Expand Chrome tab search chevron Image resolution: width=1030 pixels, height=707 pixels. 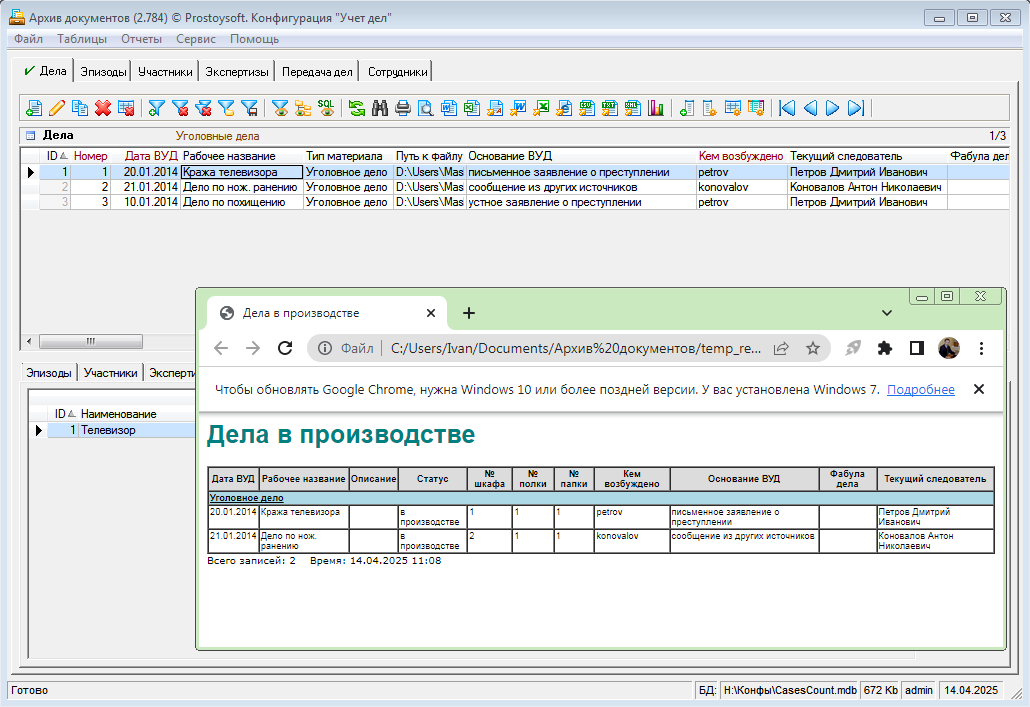coord(887,313)
